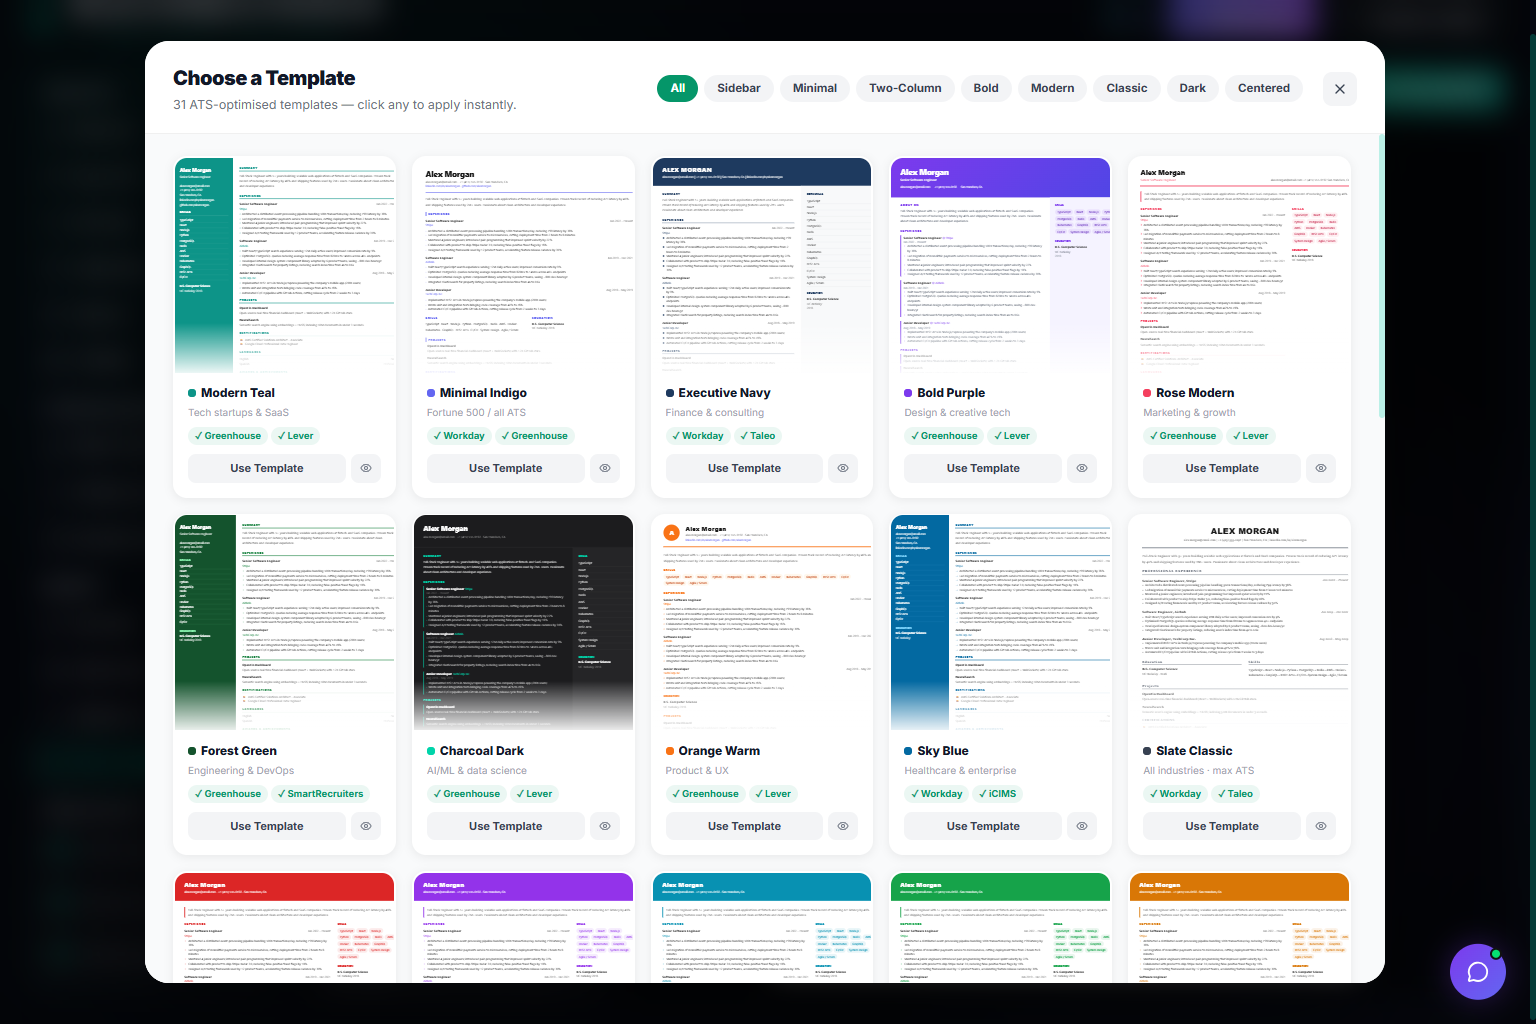Use Template for Sky Blue
This screenshot has height=1024, width=1536.
(983, 826)
